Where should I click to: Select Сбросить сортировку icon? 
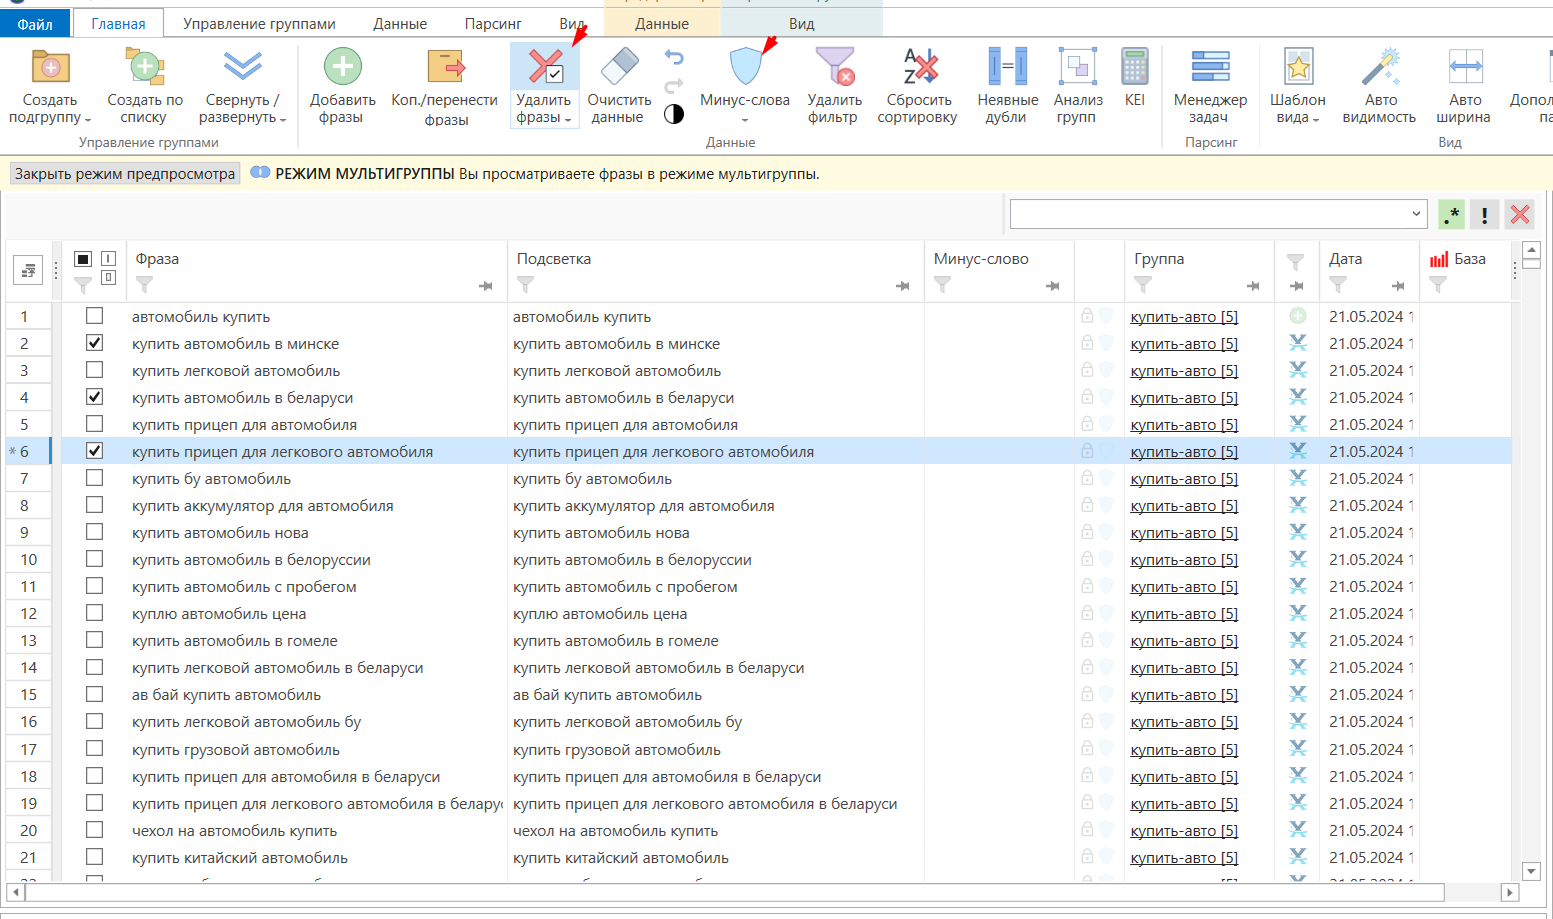[x=920, y=67]
